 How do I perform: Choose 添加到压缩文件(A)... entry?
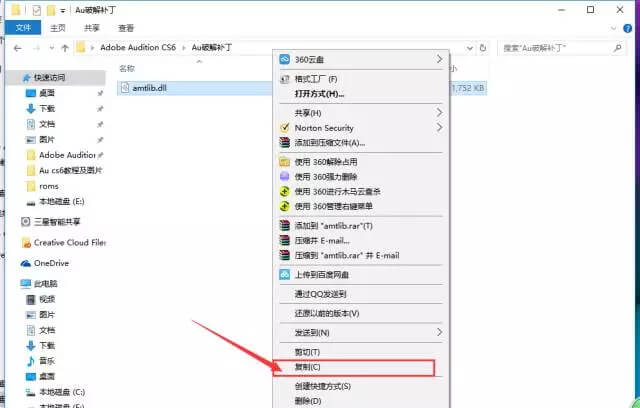tap(361, 143)
